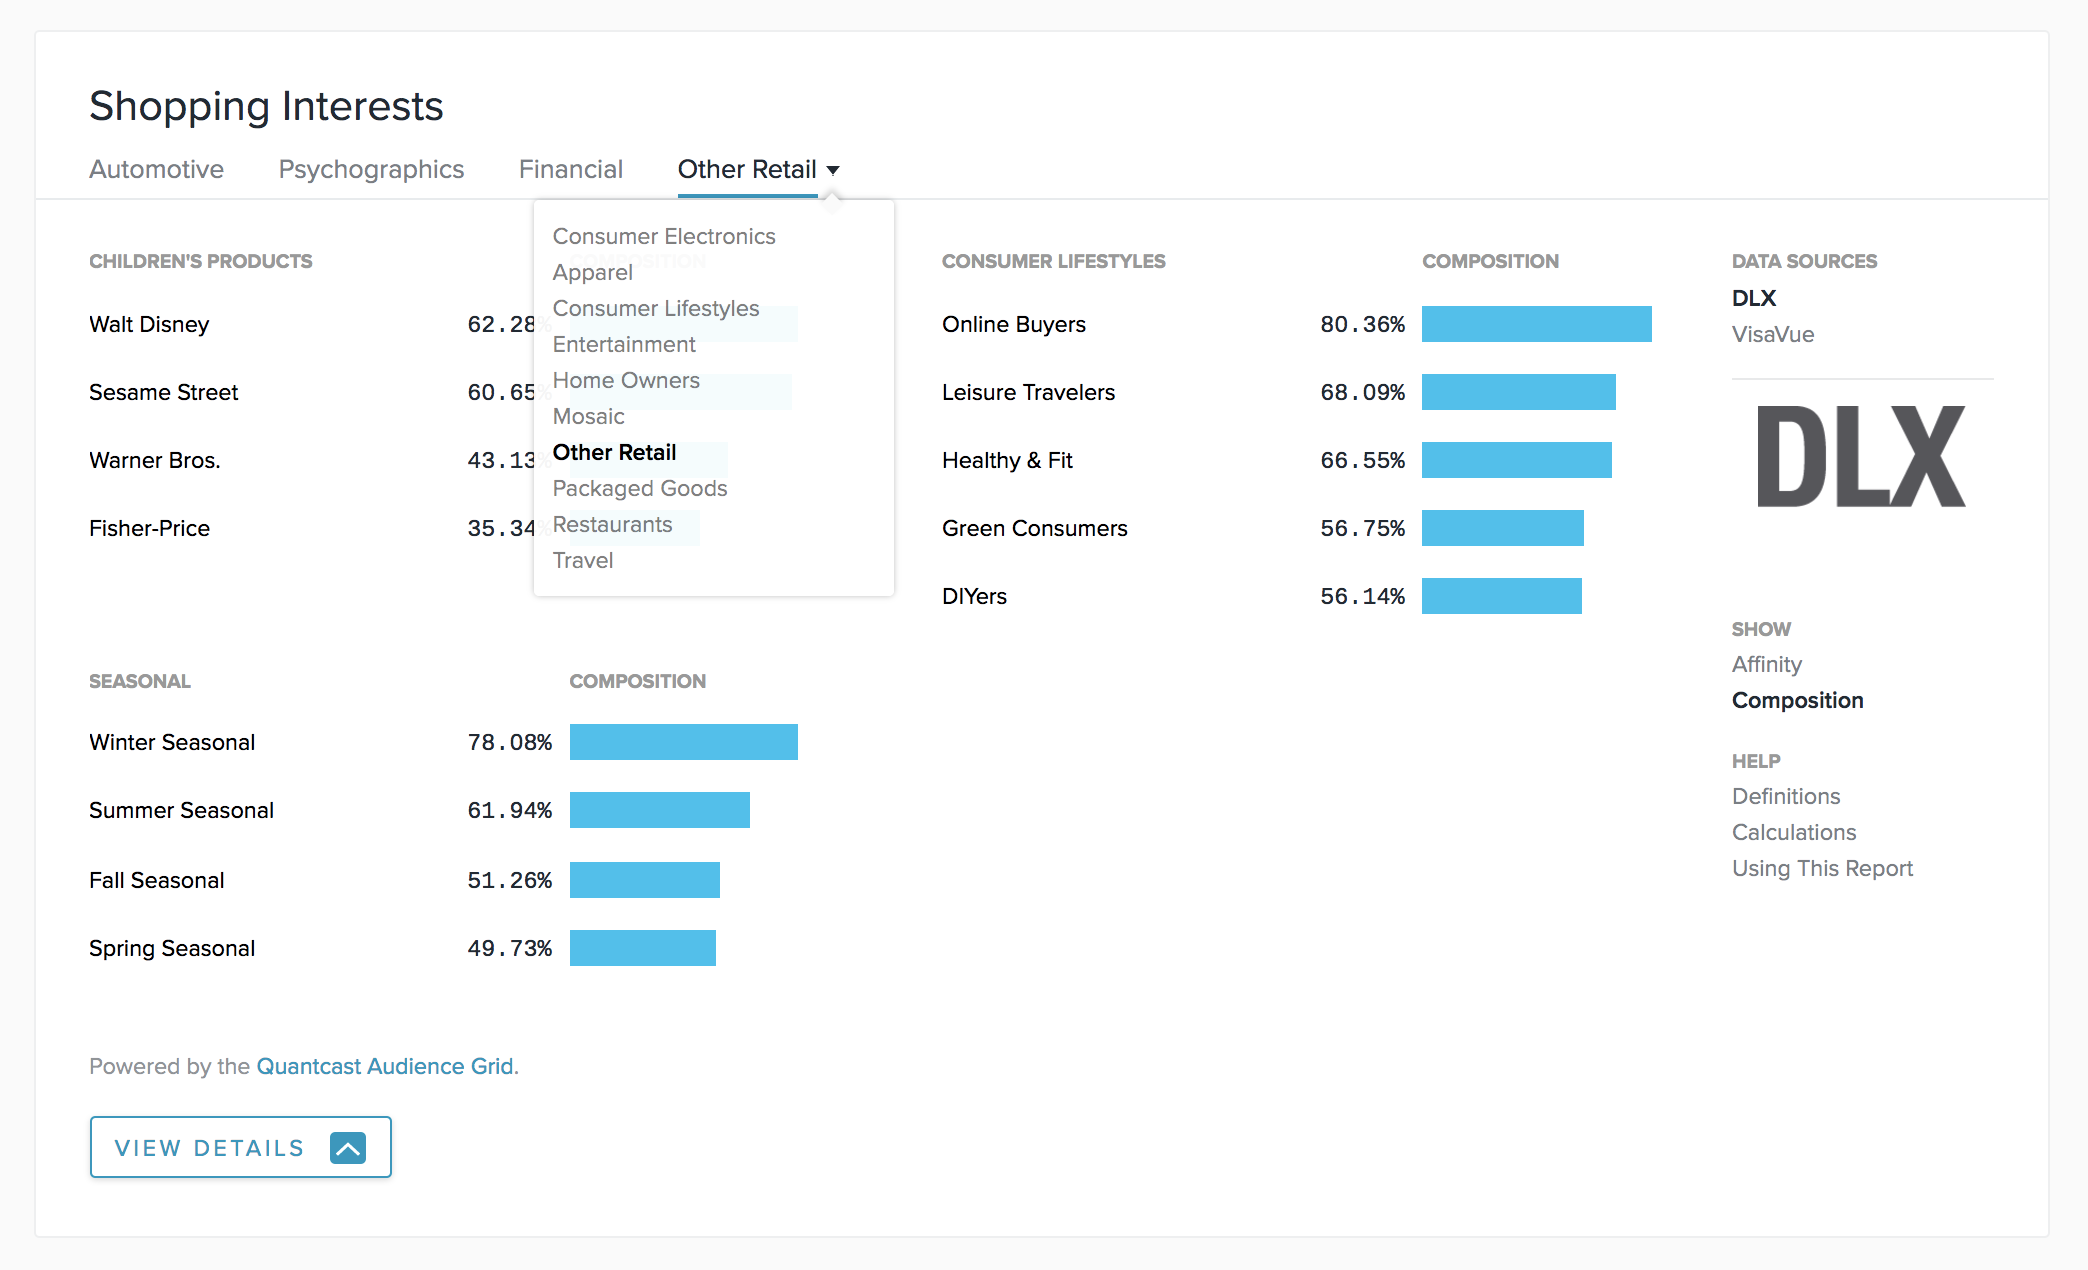Viewport: 2088px width, 1270px height.
Task: Open the Other Retail dropdown caret
Action: coord(833,169)
